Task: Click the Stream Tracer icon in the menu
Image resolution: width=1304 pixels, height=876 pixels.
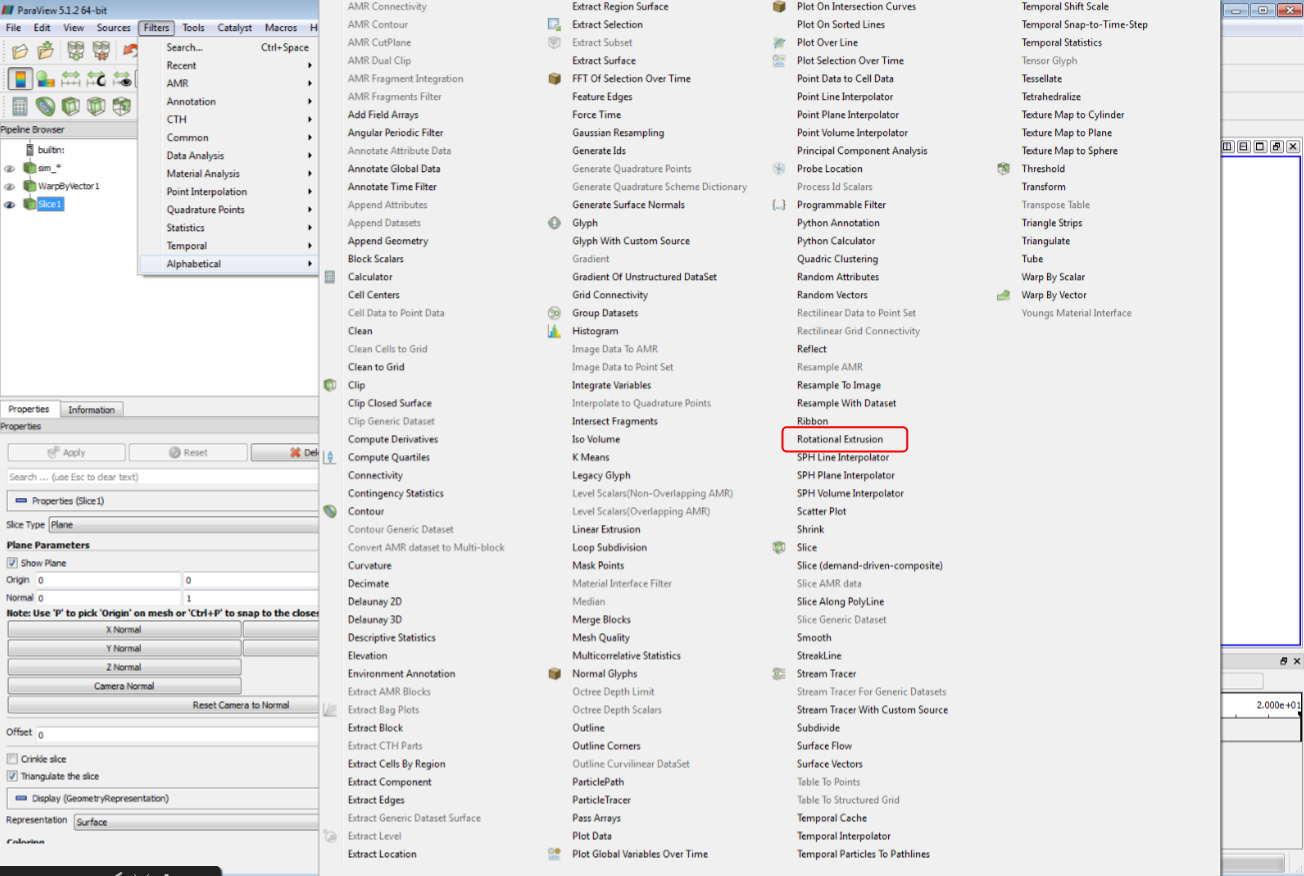Action: coord(779,674)
